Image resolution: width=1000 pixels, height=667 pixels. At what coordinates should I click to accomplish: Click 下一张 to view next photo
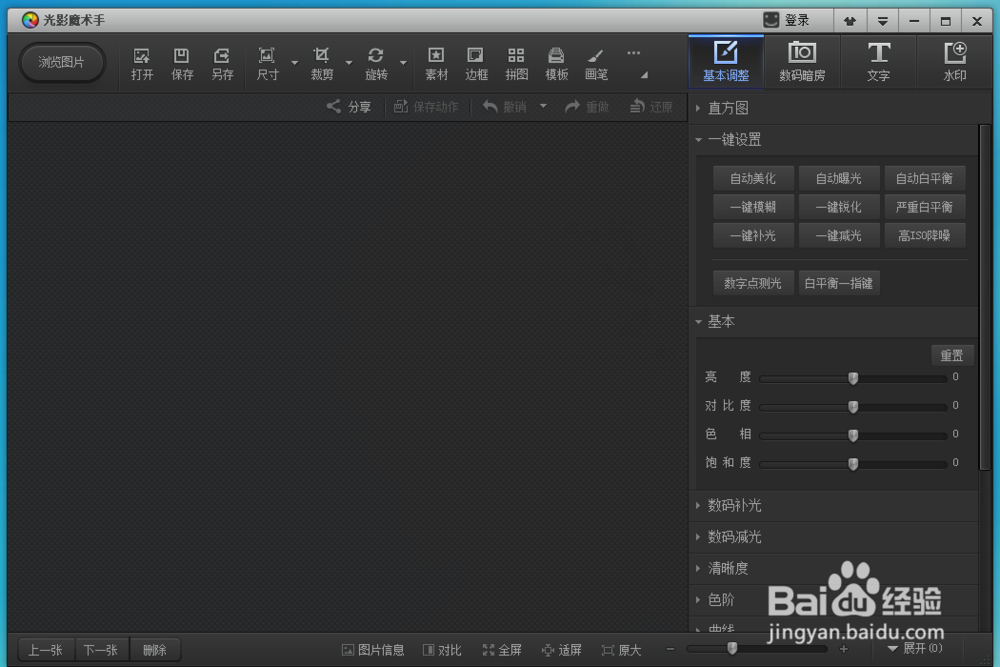click(x=101, y=649)
